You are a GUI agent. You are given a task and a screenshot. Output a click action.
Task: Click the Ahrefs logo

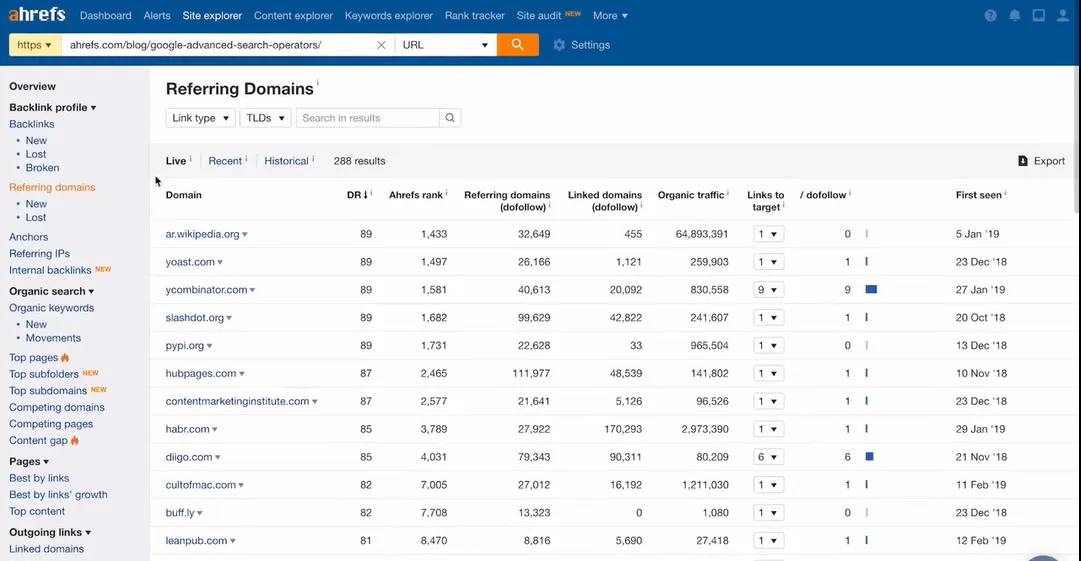(x=38, y=15)
